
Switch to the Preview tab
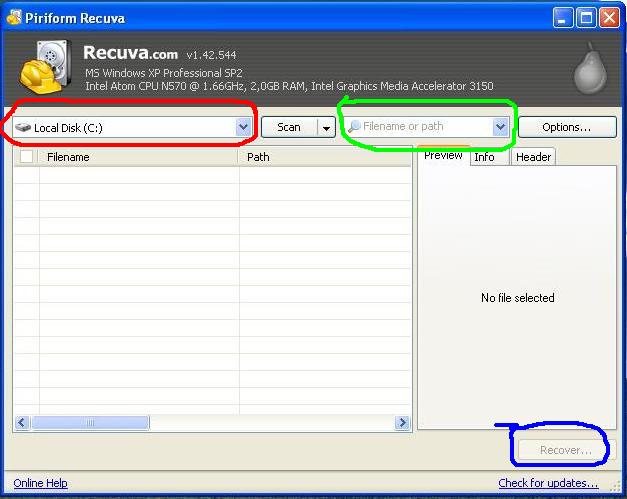click(x=443, y=156)
